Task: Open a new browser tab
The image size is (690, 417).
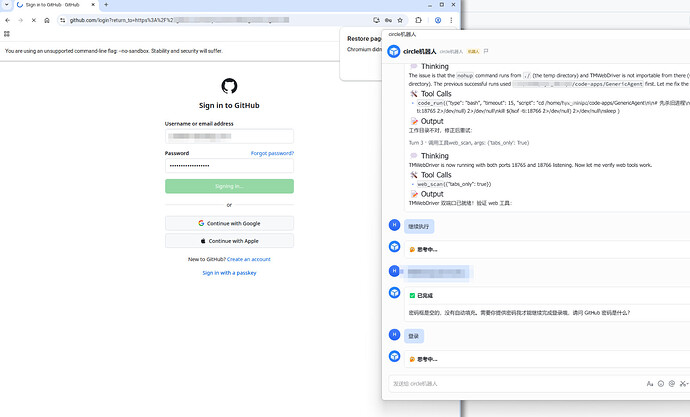Action: tap(106, 5)
